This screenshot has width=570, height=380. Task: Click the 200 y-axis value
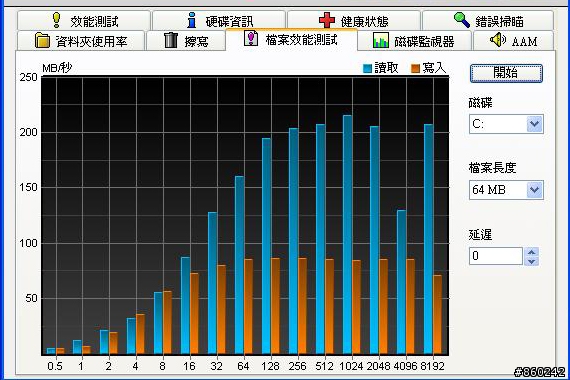[29, 132]
